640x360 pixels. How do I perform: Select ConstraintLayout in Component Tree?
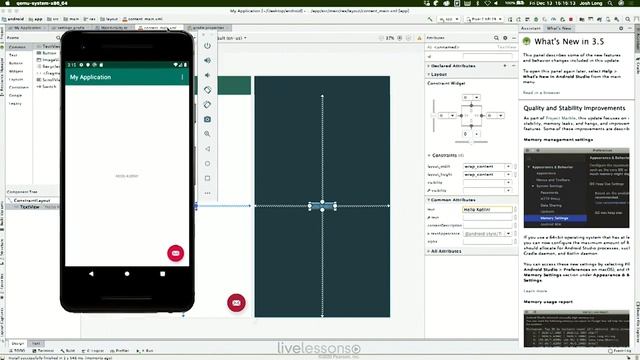coord(31,200)
